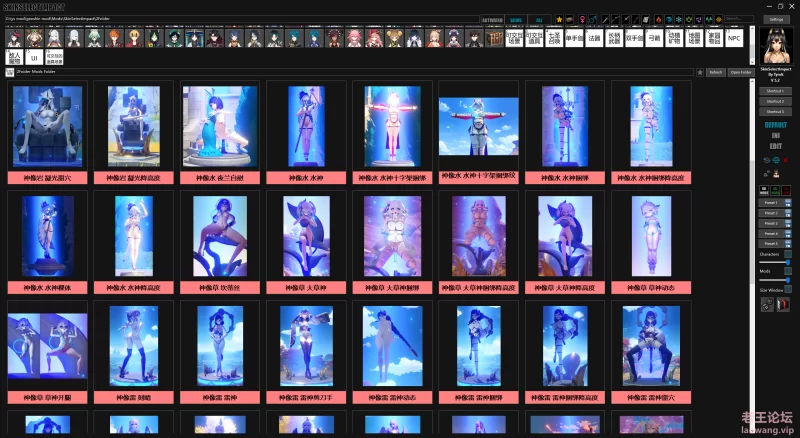
Task: Load Preset 4
Action: pyautogui.click(x=771, y=233)
